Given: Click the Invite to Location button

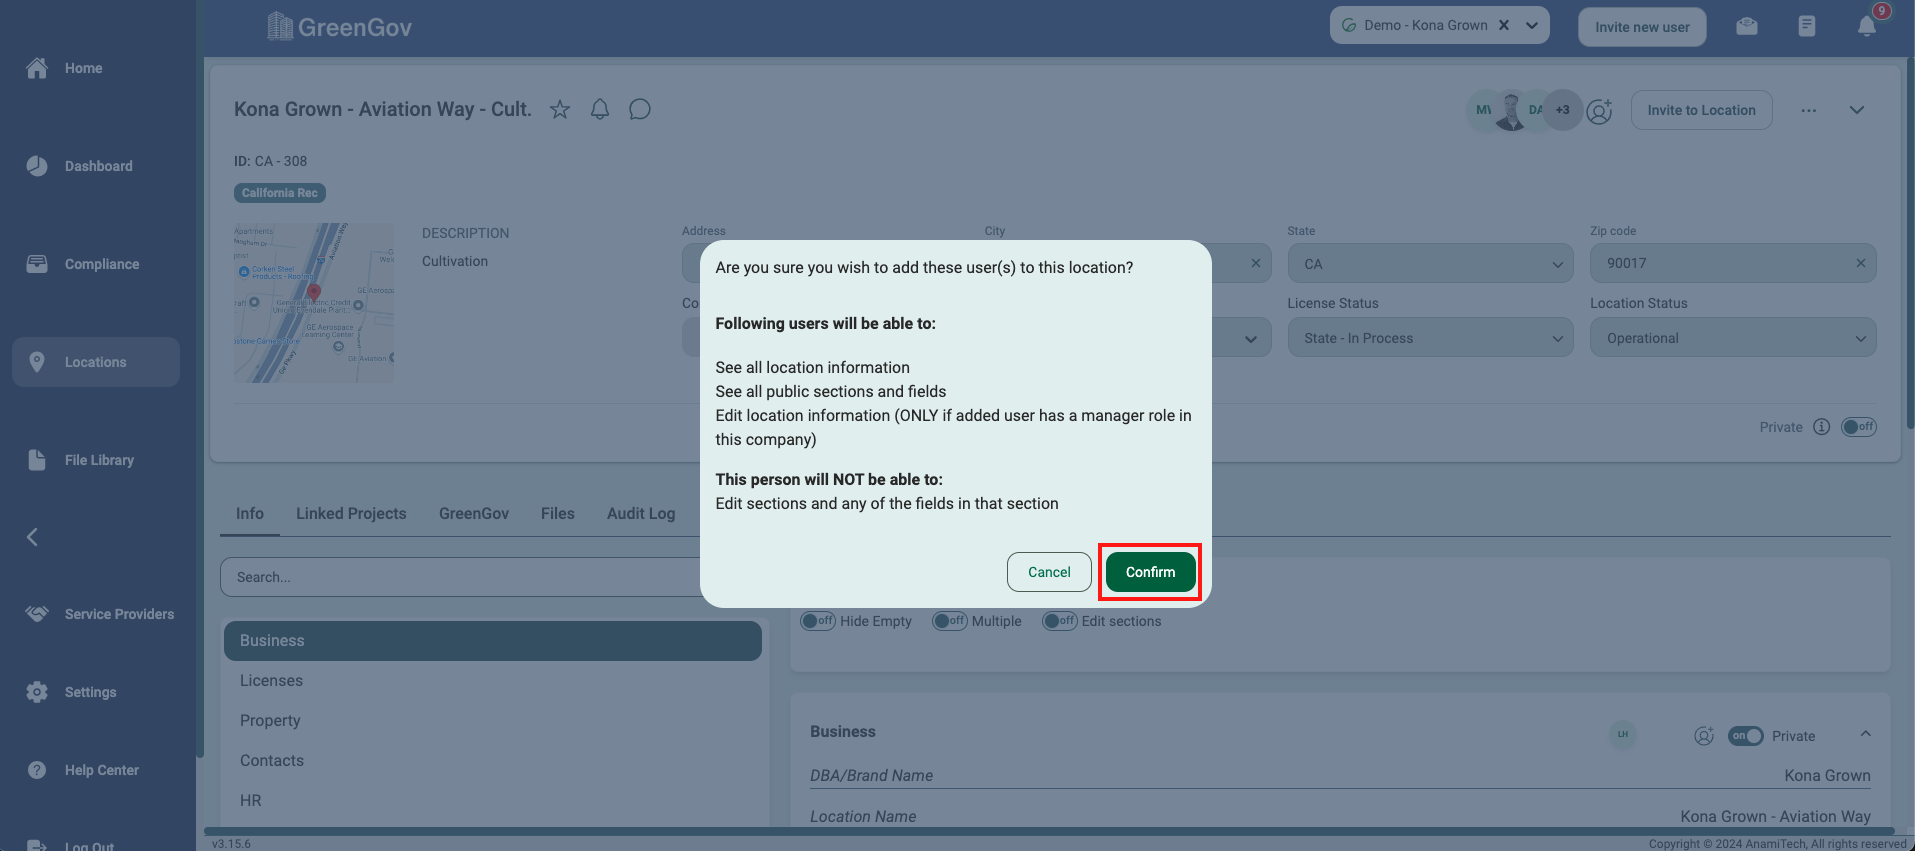Looking at the screenshot, I should [1701, 110].
